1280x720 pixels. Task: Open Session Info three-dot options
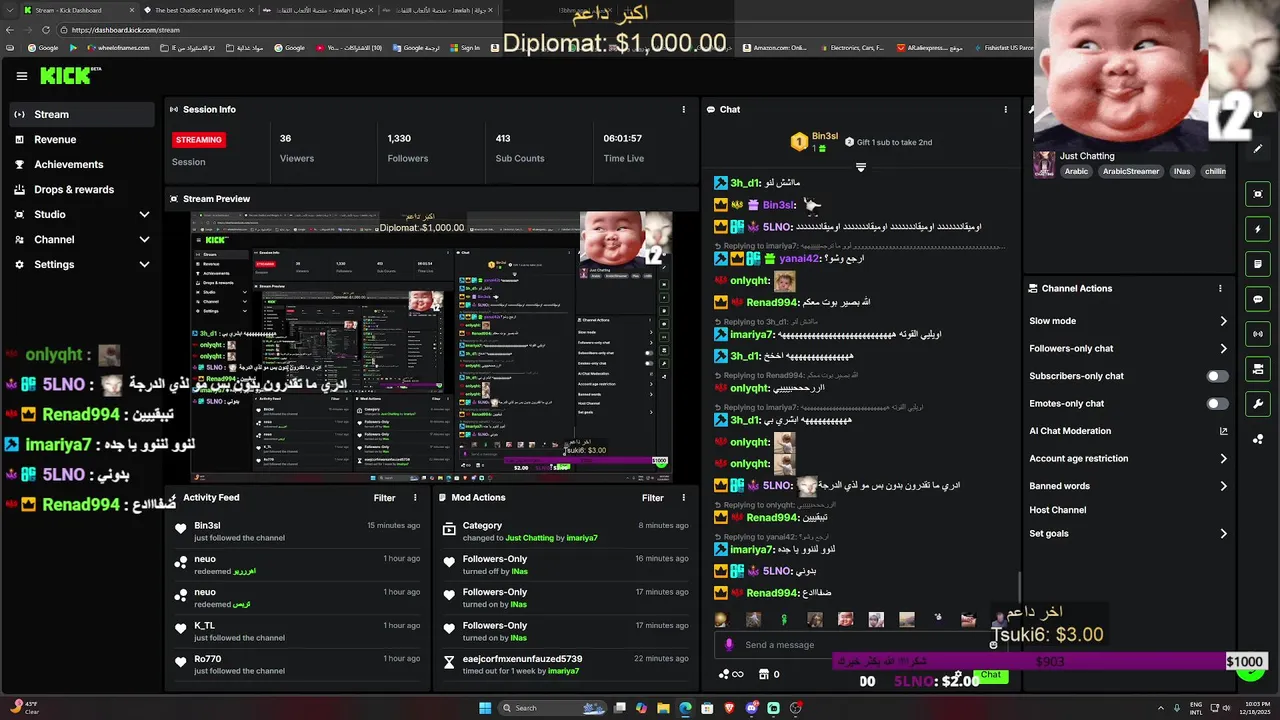click(684, 109)
